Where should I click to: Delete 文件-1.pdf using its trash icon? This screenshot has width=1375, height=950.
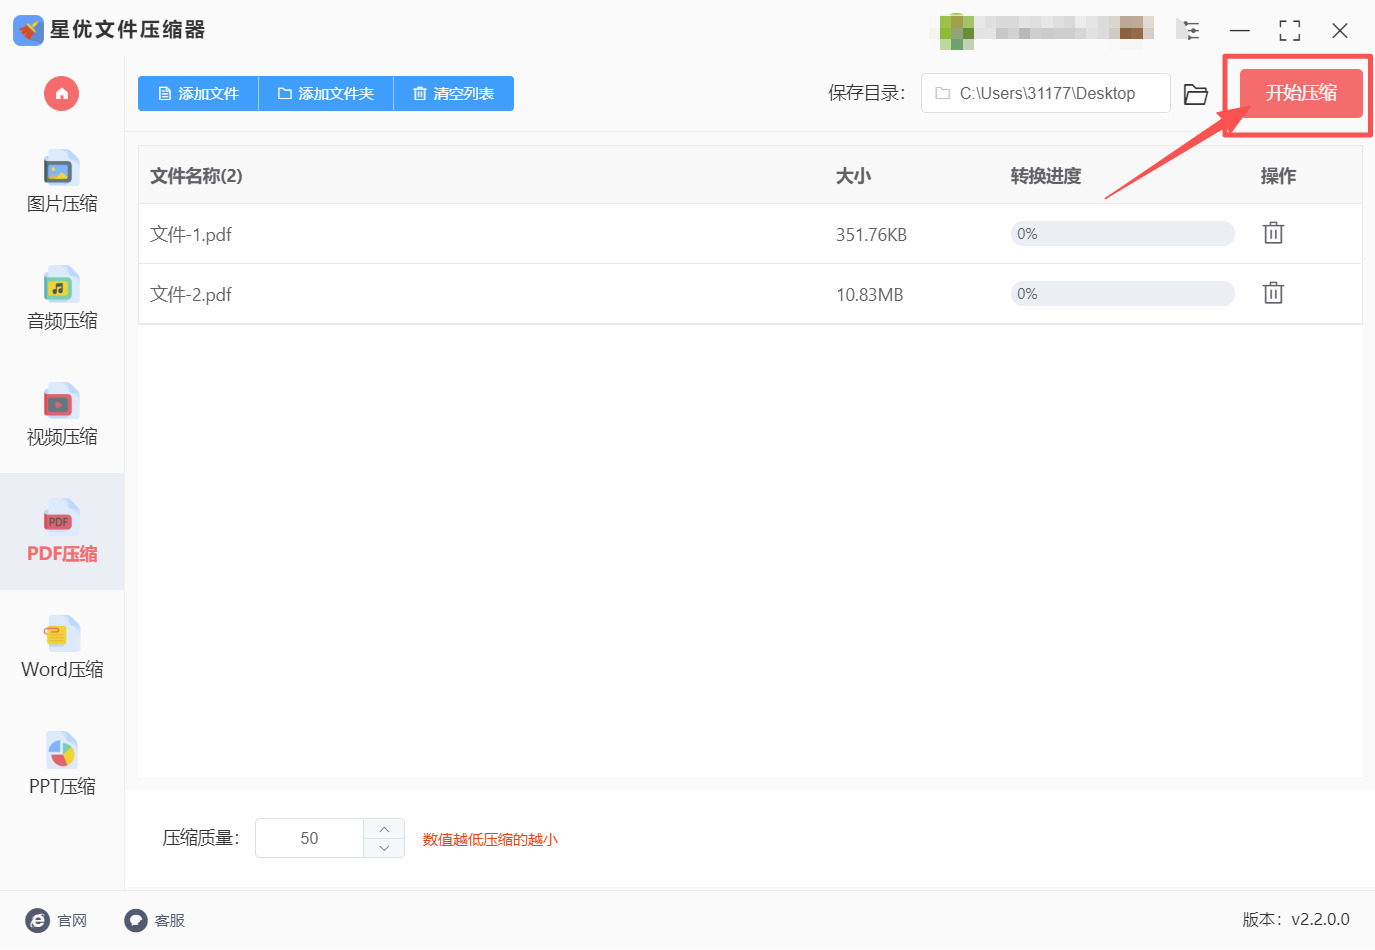click(1273, 233)
